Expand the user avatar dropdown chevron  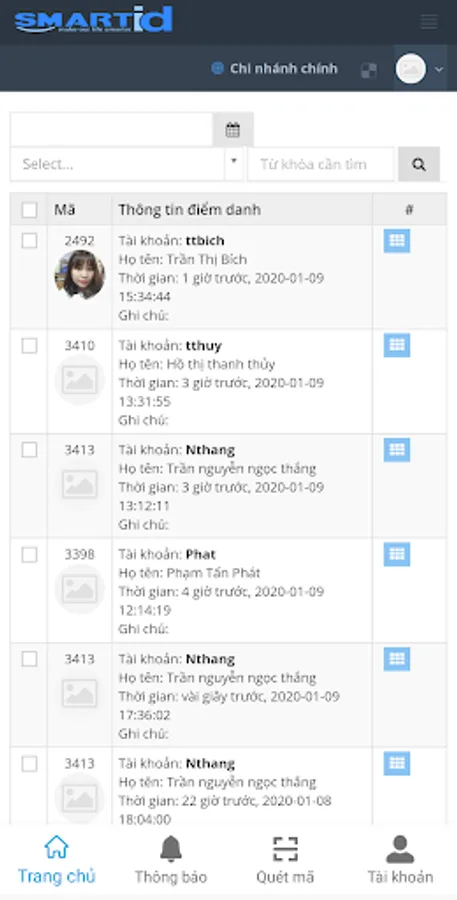pyautogui.click(x=439, y=69)
